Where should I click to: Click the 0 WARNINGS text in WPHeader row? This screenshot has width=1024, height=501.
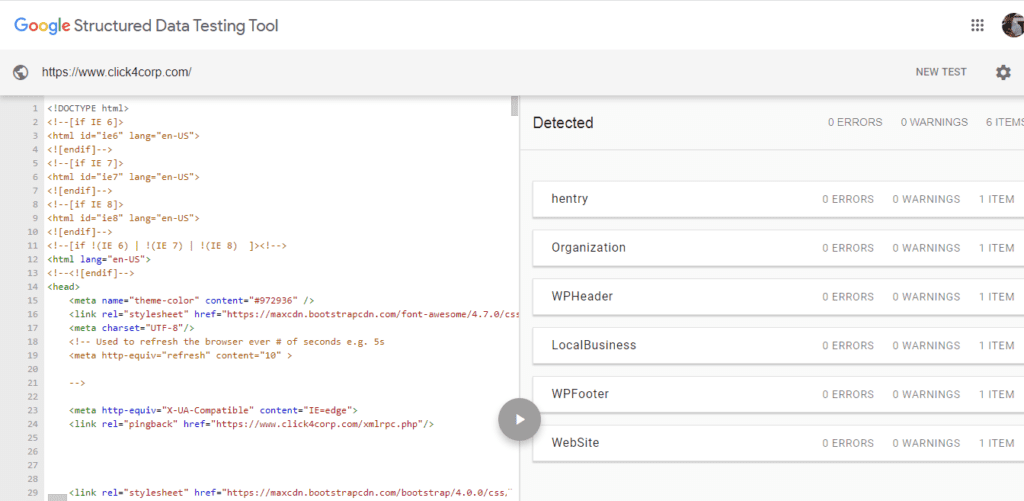926,297
